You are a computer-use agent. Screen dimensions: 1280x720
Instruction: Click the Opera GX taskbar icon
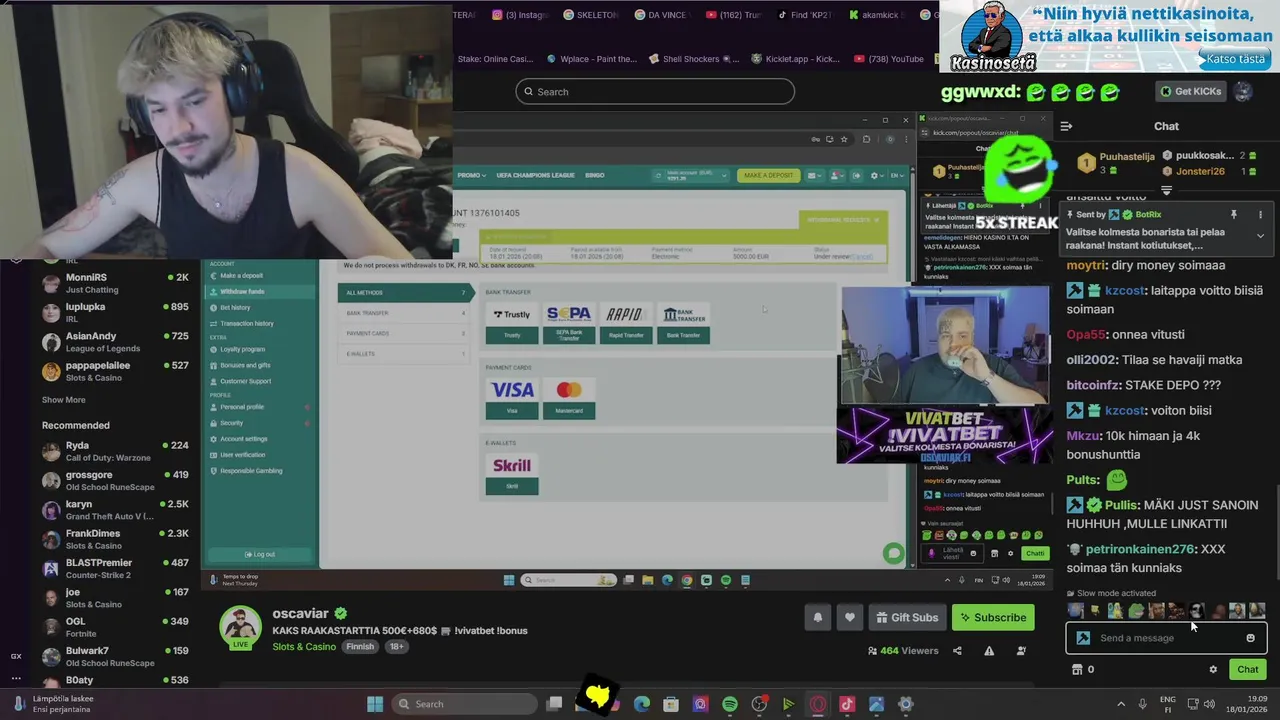tap(818, 704)
